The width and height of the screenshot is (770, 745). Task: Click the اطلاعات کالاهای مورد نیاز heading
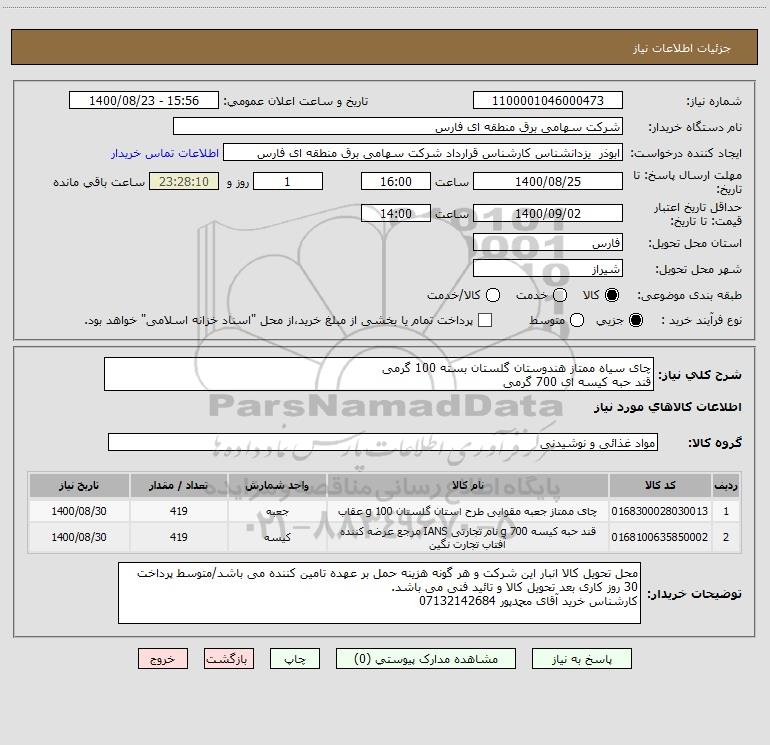point(667,407)
